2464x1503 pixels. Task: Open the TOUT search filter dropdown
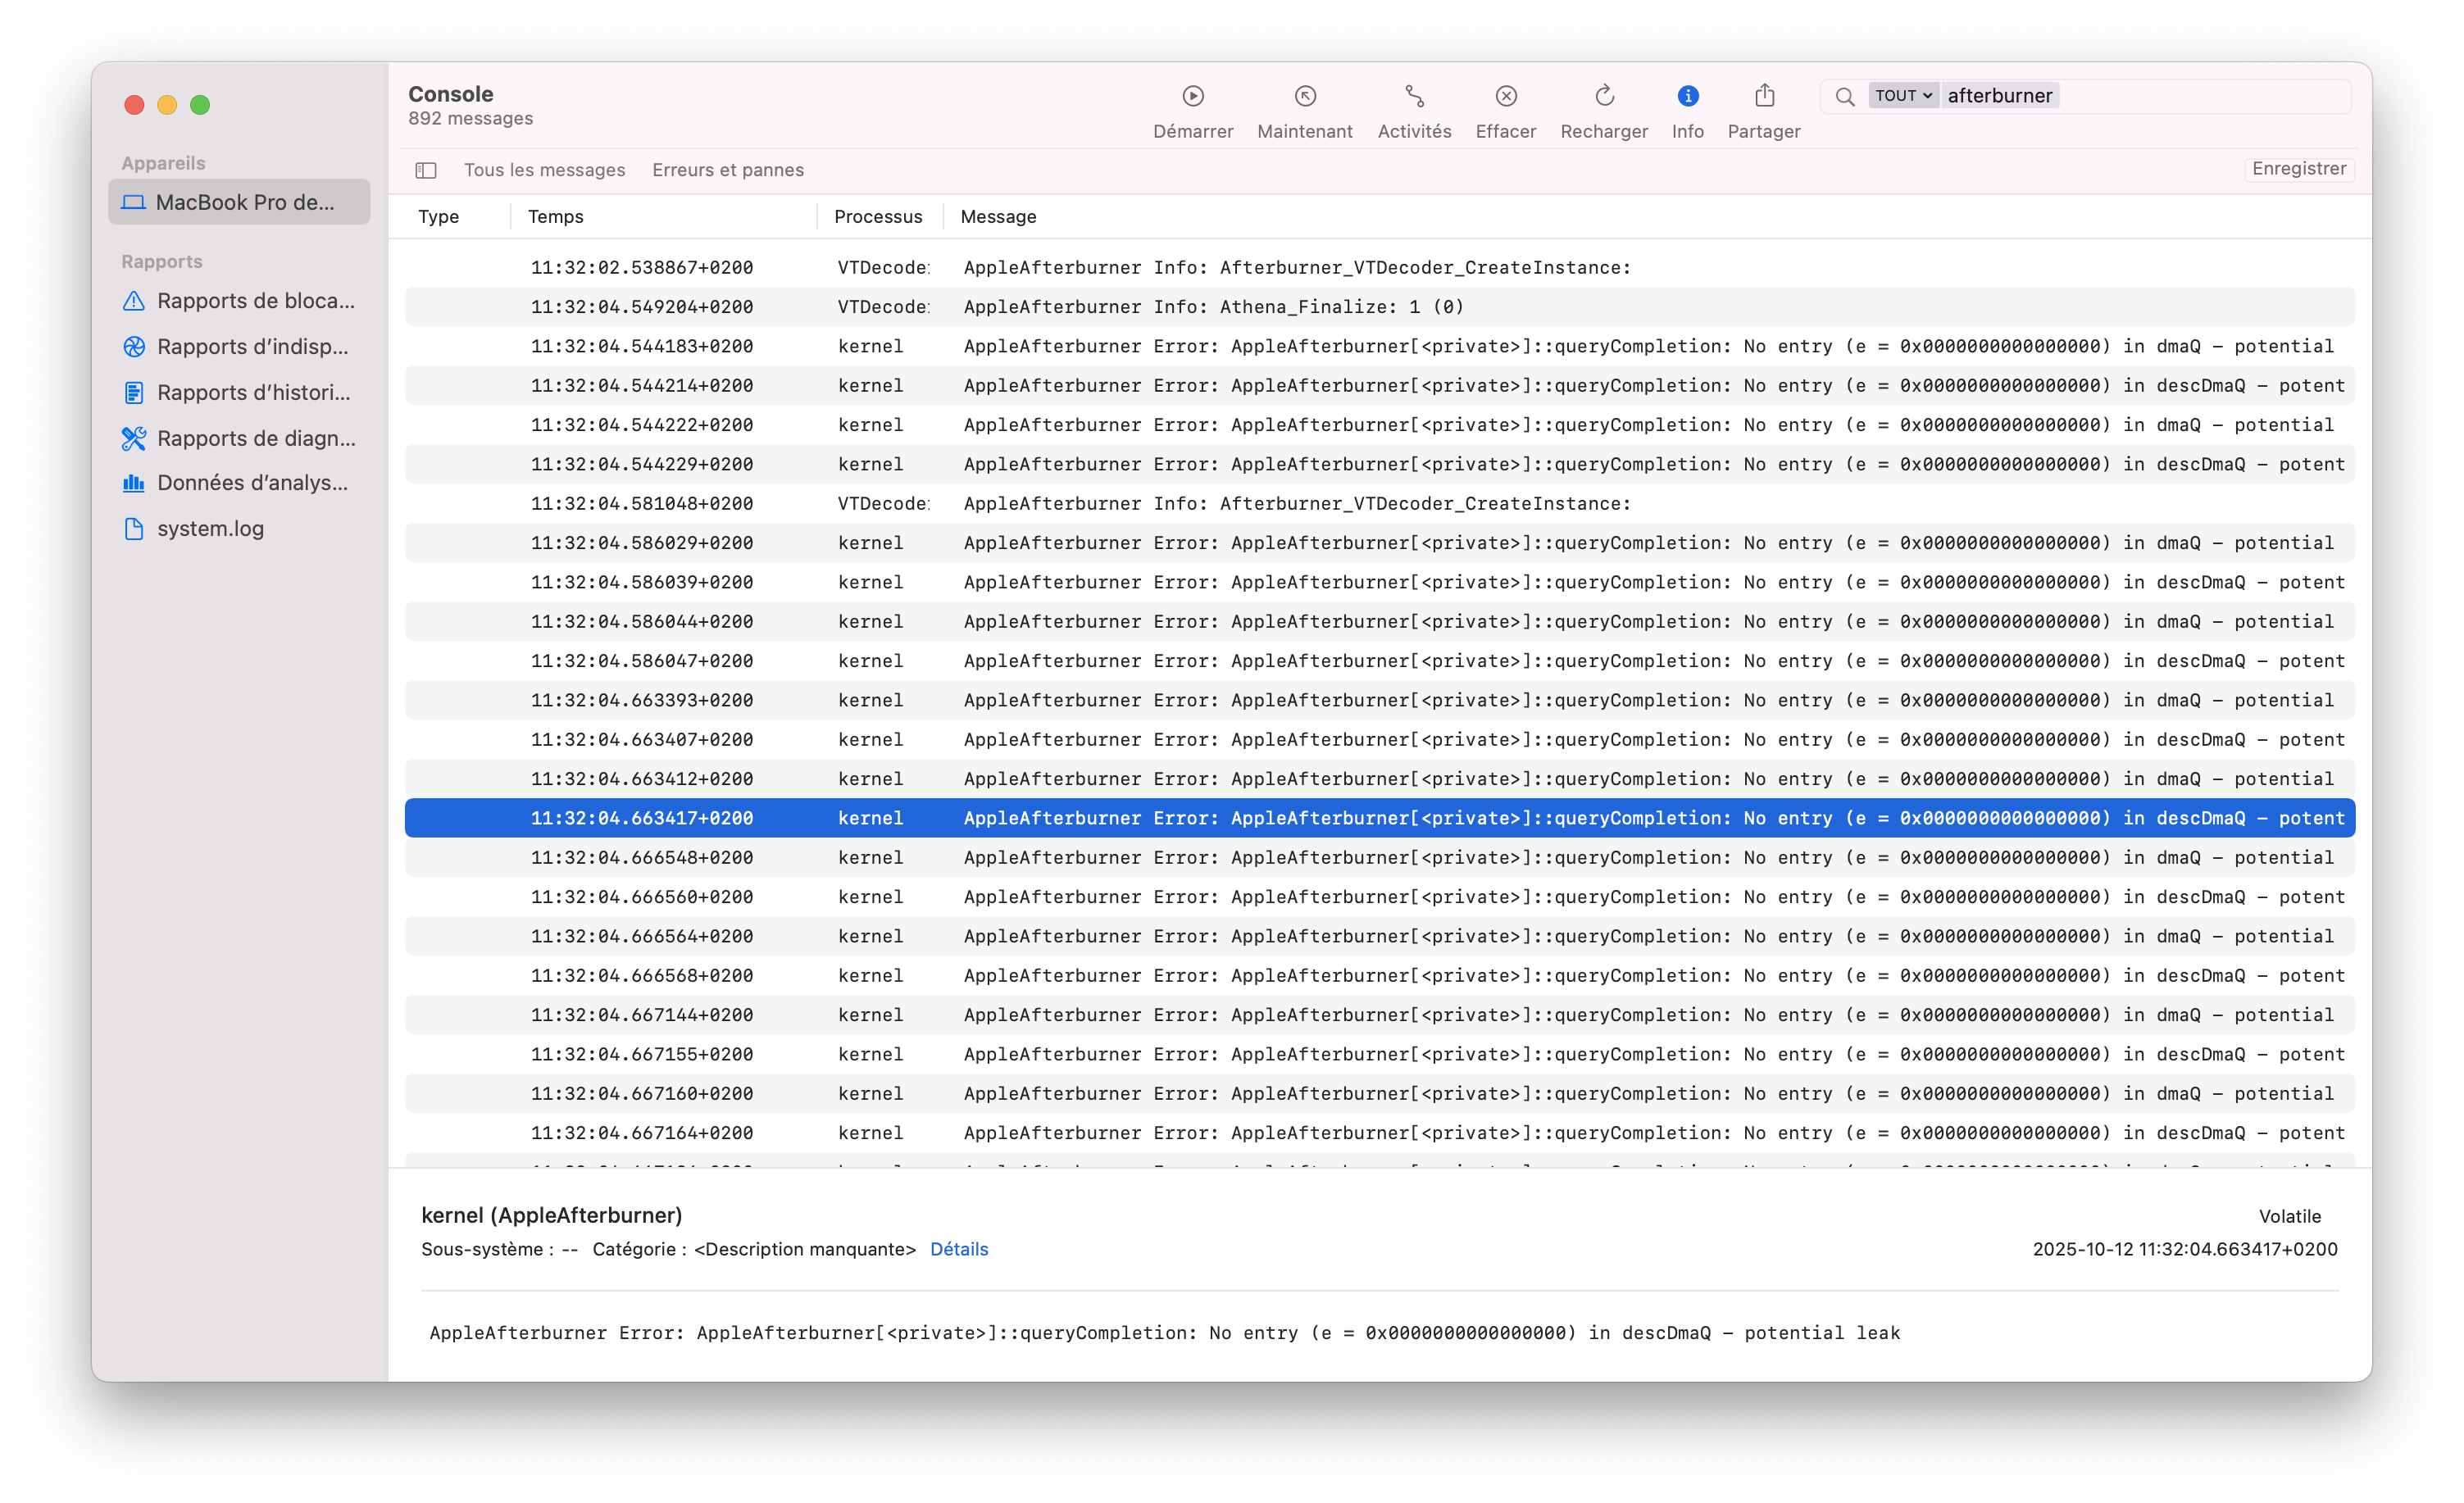pos(1902,96)
